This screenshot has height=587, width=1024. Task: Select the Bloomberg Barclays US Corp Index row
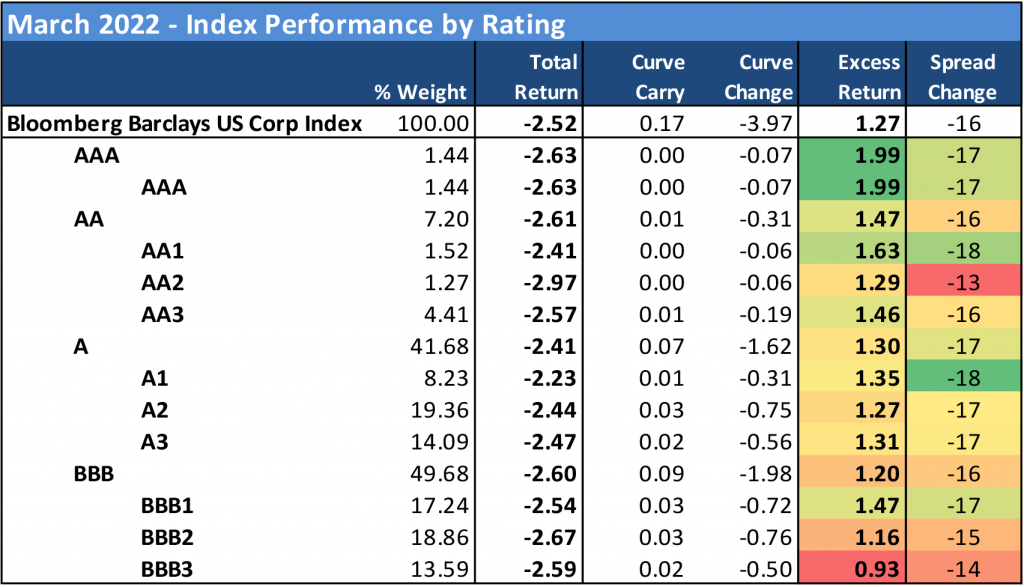[185, 125]
